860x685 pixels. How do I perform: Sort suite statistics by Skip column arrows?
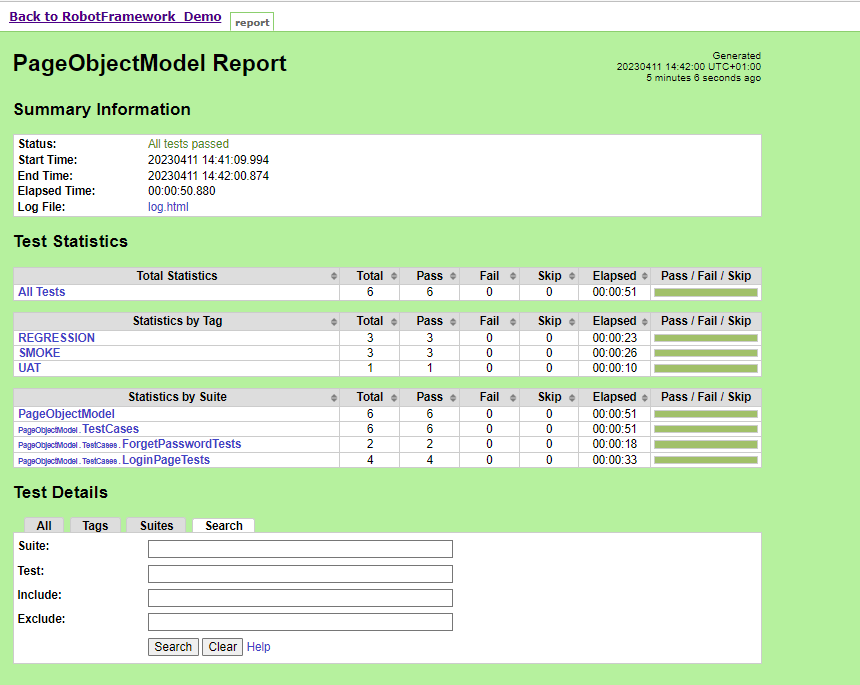pos(573,398)
